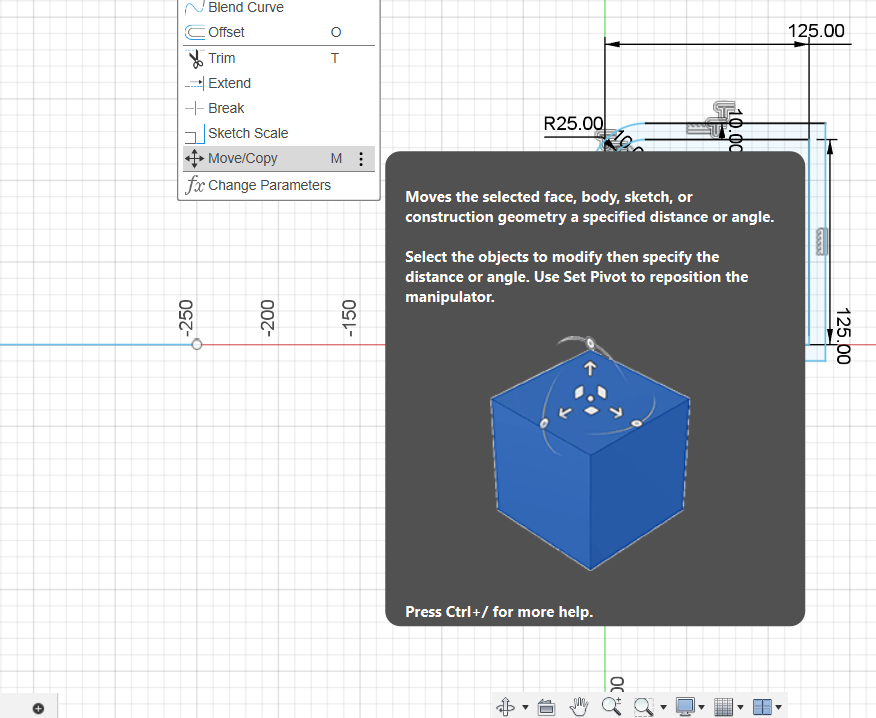Viewport: 876px width, 718px height.
Task: Click the fx Change Parameters icon
Action: coord(195,184)
